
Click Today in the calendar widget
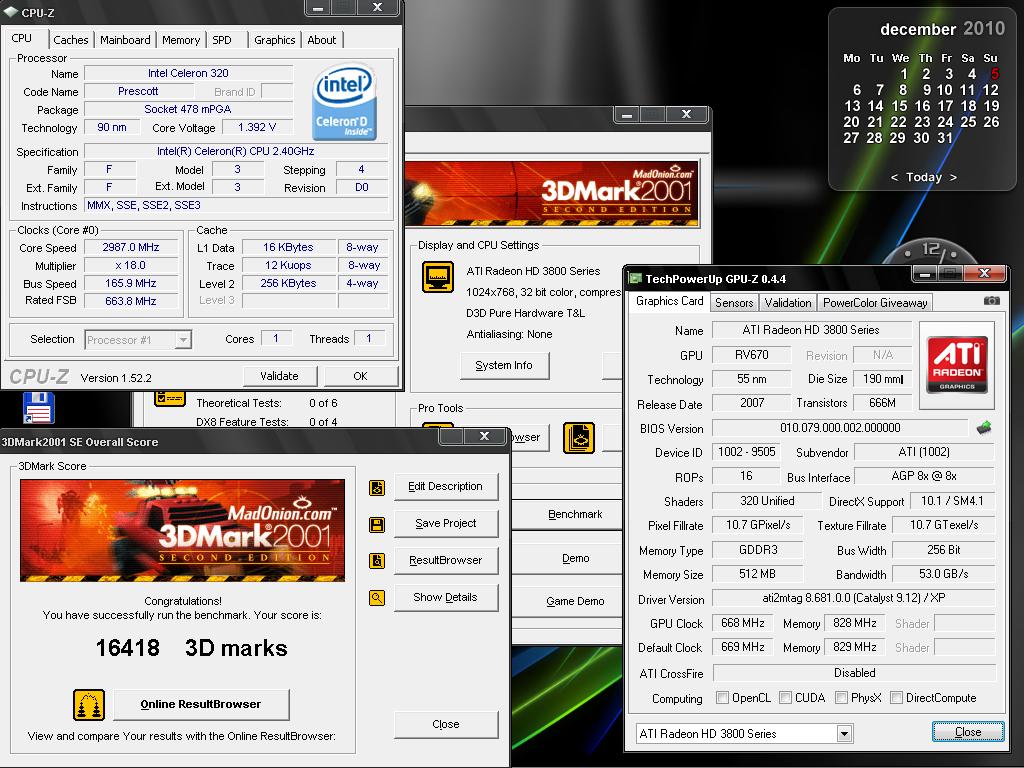pos(923,177)
